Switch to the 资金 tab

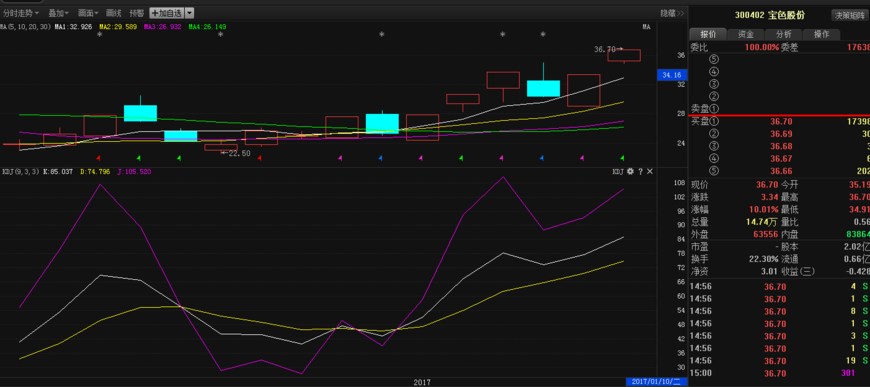pyautogui.click(x=746, y=34)
